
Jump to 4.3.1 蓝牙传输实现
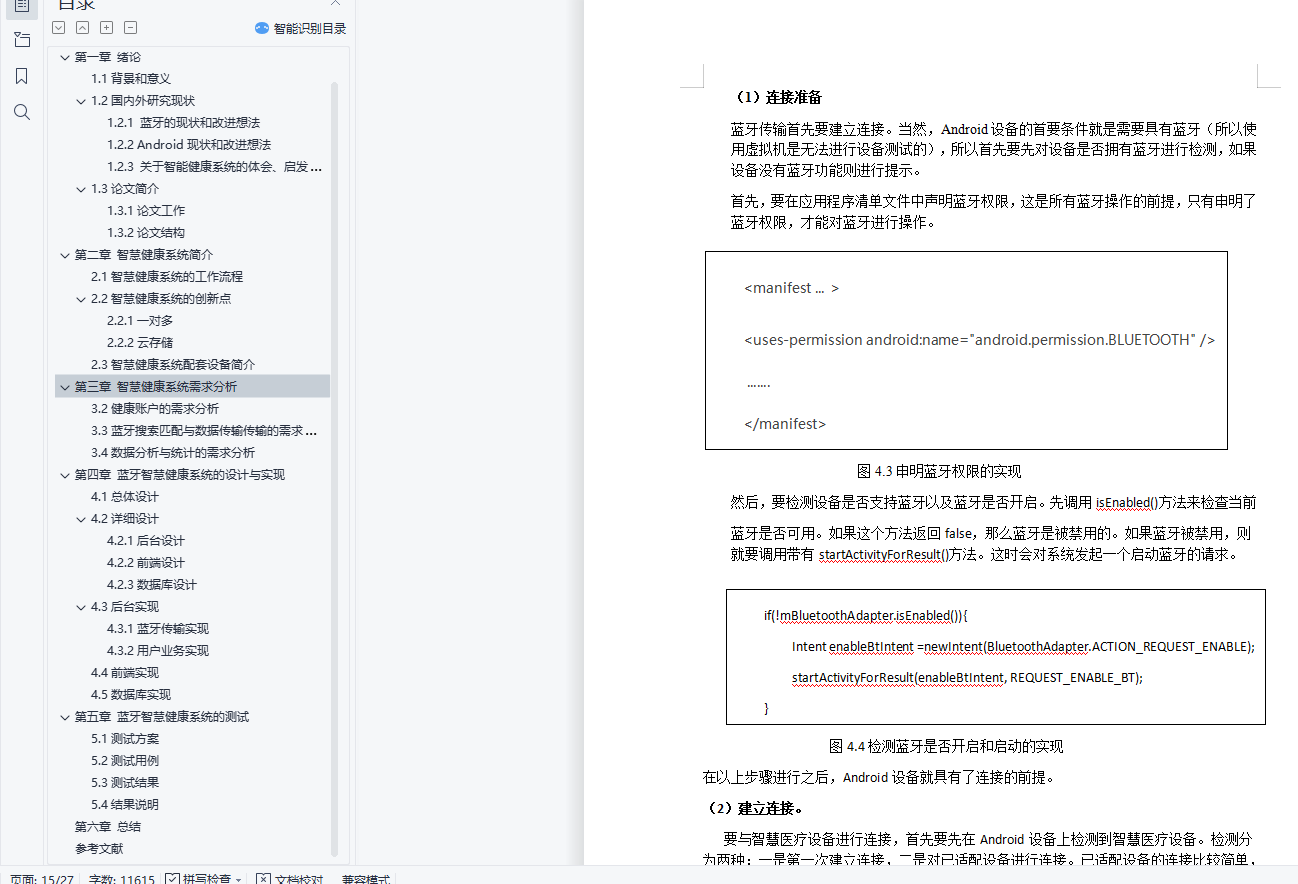158,629
